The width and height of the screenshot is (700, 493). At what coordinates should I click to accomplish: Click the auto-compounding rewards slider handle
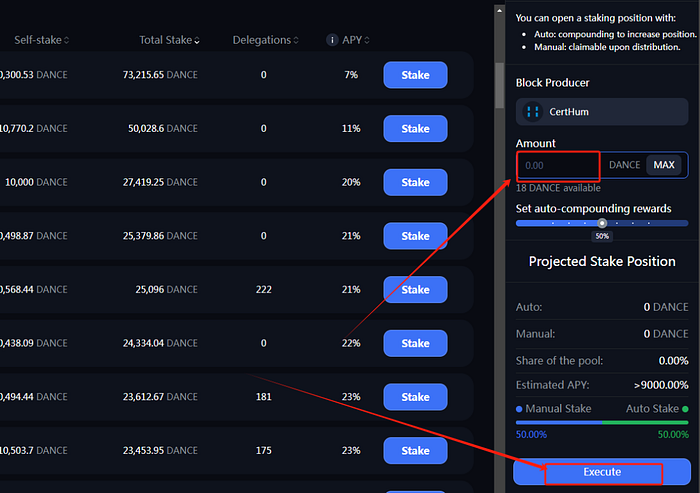pyautogui.click(x=602, y=223)
